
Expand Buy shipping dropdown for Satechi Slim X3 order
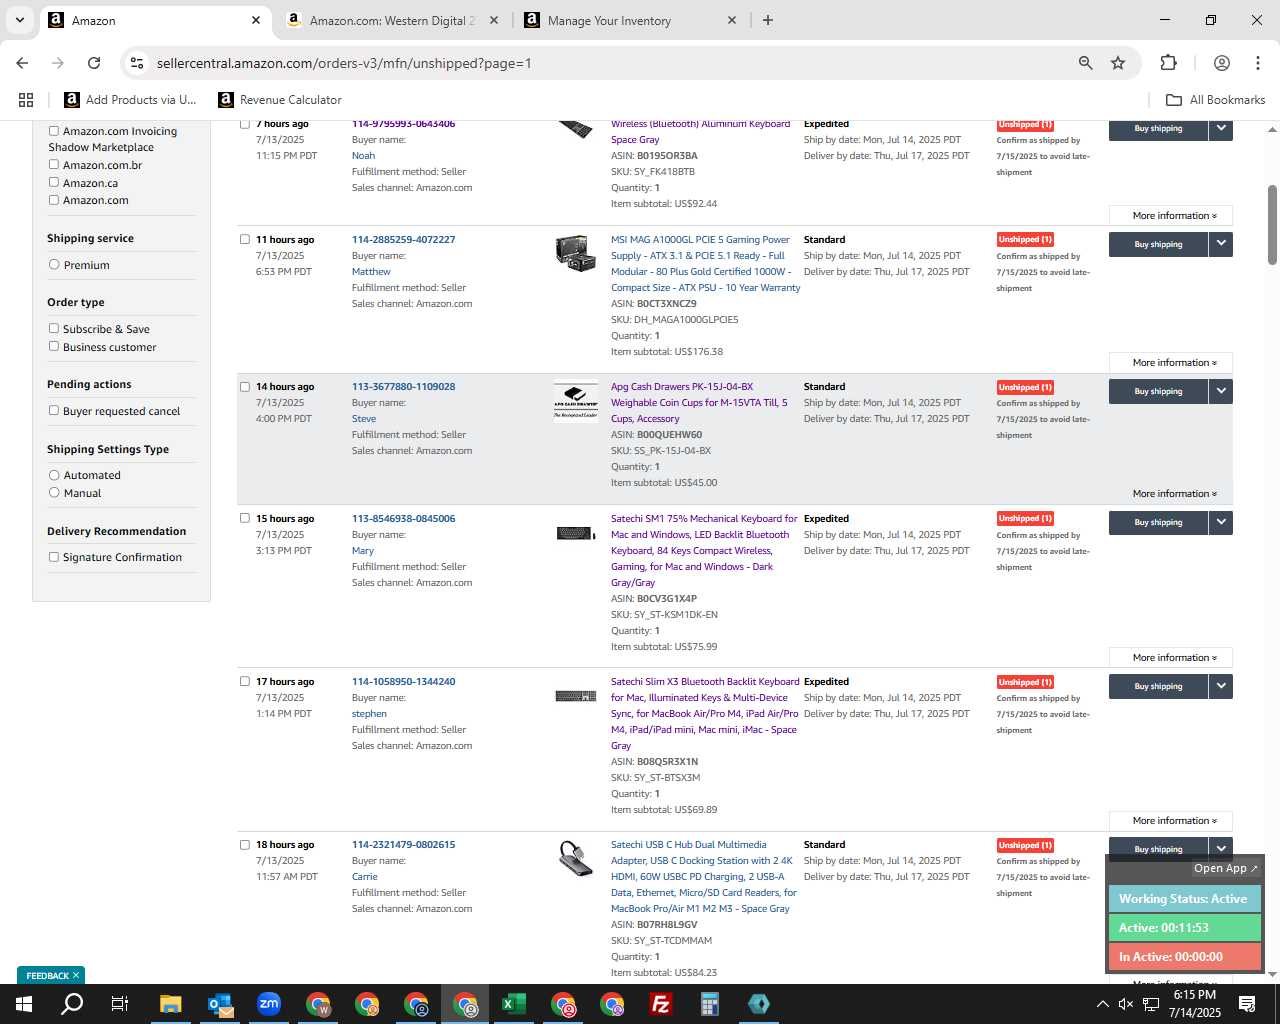click(1221, 686)
